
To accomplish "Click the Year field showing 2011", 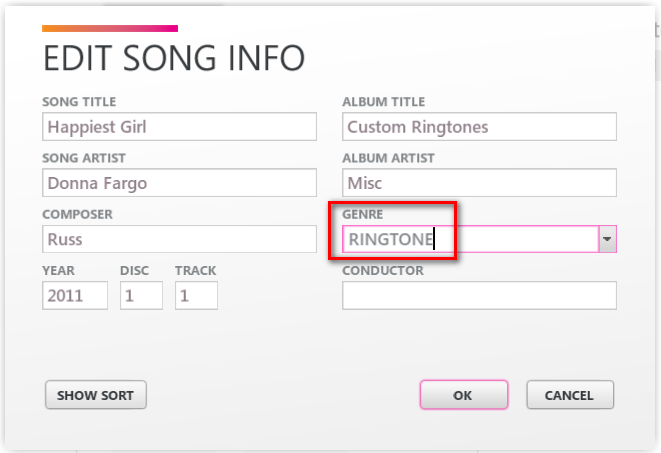I will pyautogui.click(x=75, y=296).
